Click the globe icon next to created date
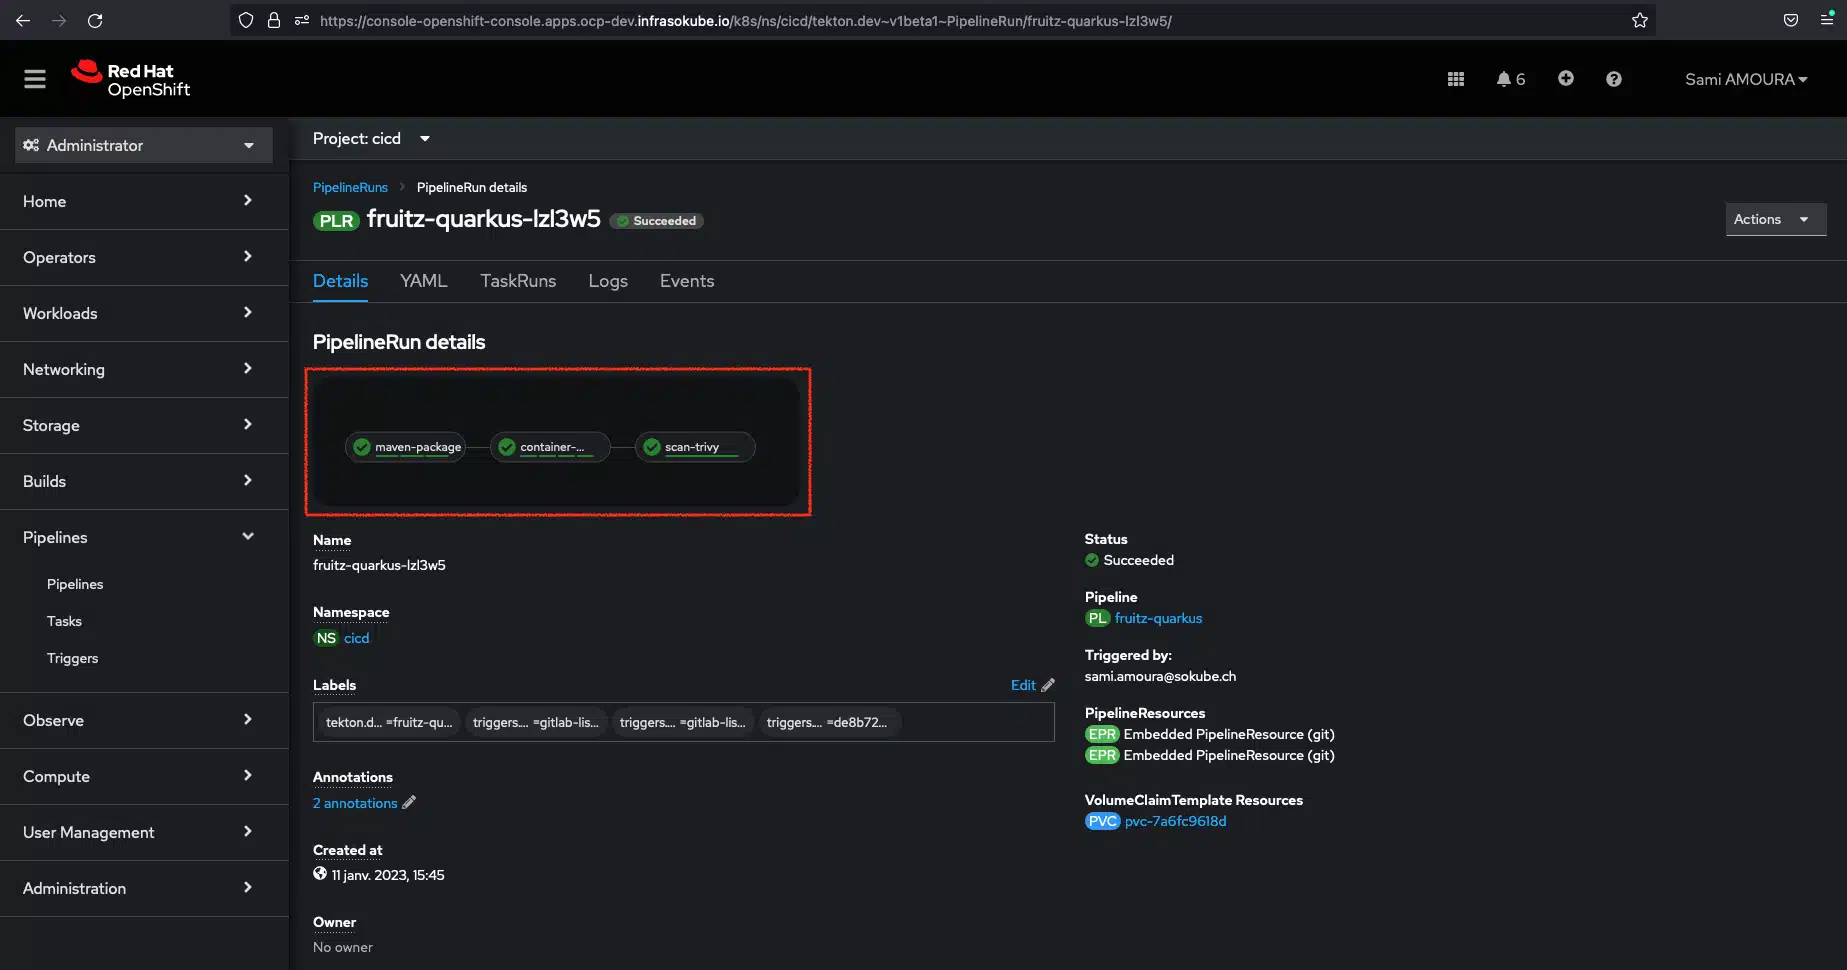The width and height of the screenshot is (1847, 970). (320, 874)
